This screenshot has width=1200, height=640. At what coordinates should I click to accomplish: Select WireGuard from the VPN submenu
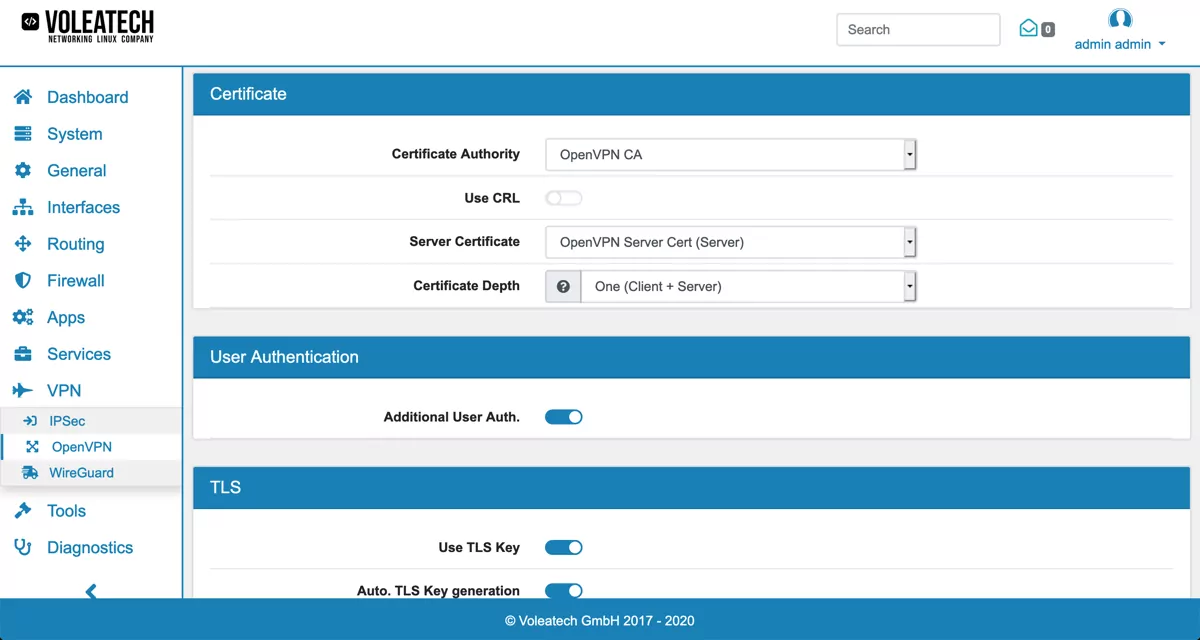coord(80,472)
